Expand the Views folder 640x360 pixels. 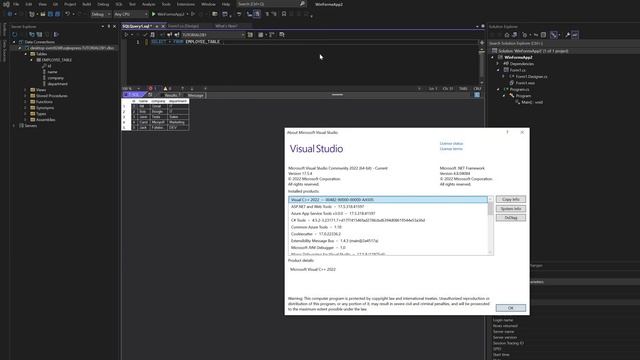pos(26,90)
